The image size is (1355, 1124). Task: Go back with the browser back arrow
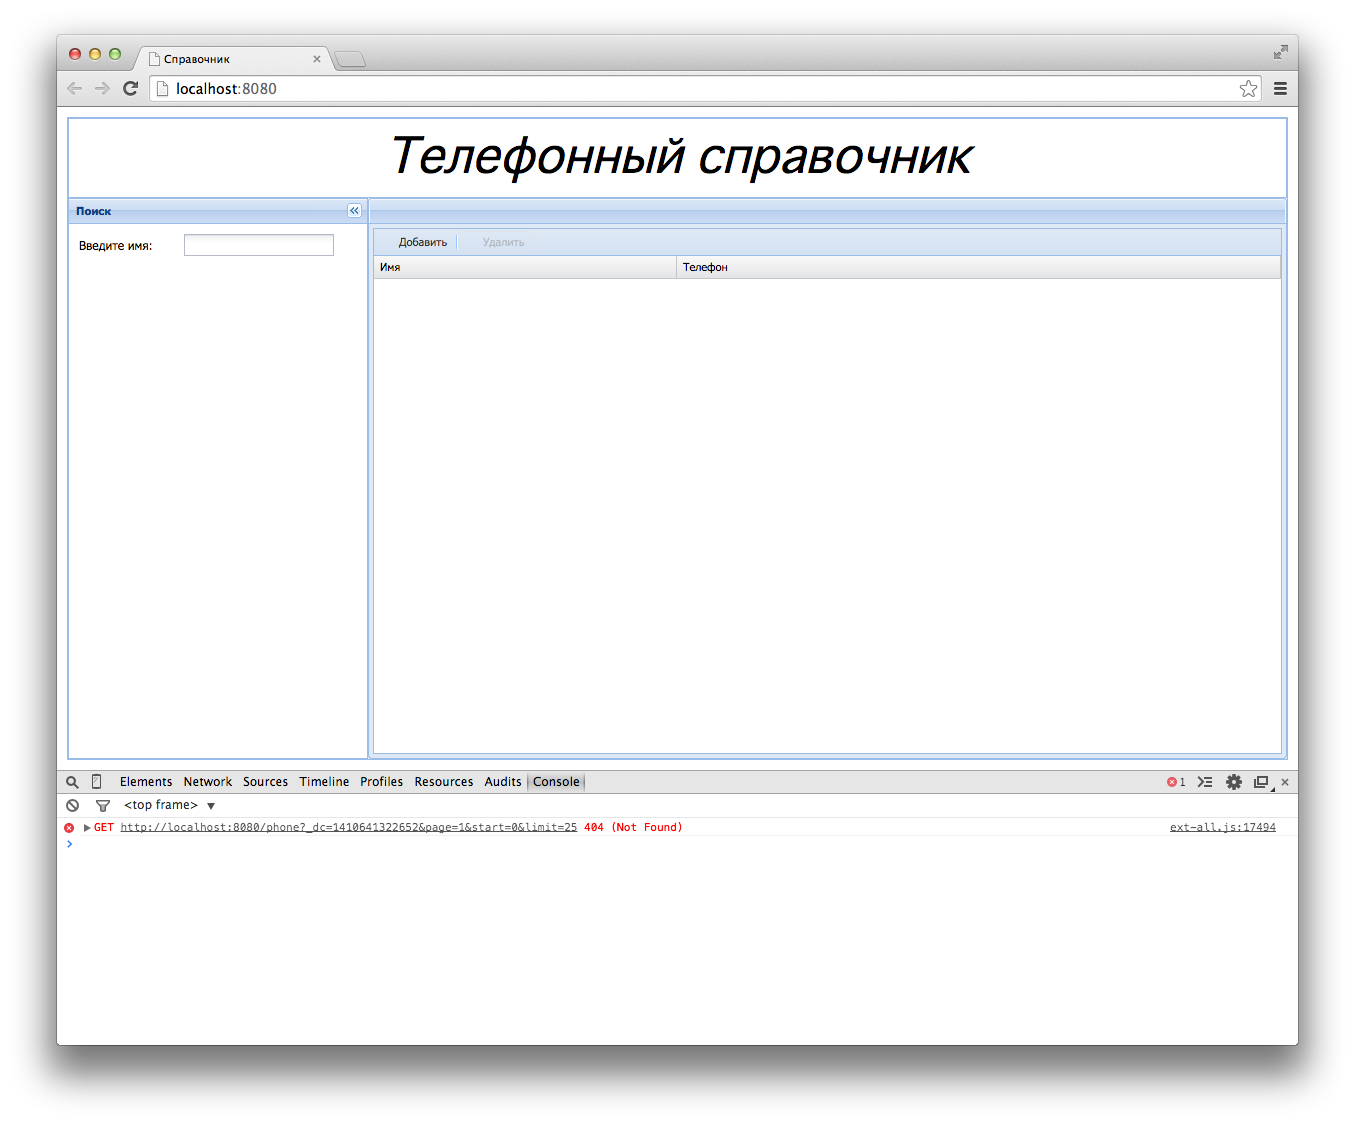(x=75, y=89)
